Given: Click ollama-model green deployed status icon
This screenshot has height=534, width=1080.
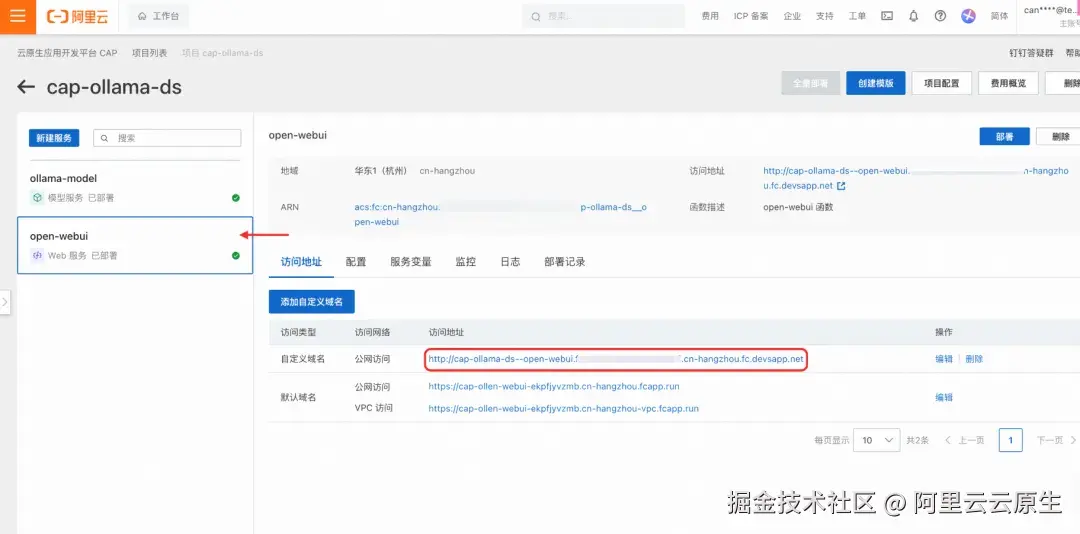Looking at the screenshot, I should (236, 198).
